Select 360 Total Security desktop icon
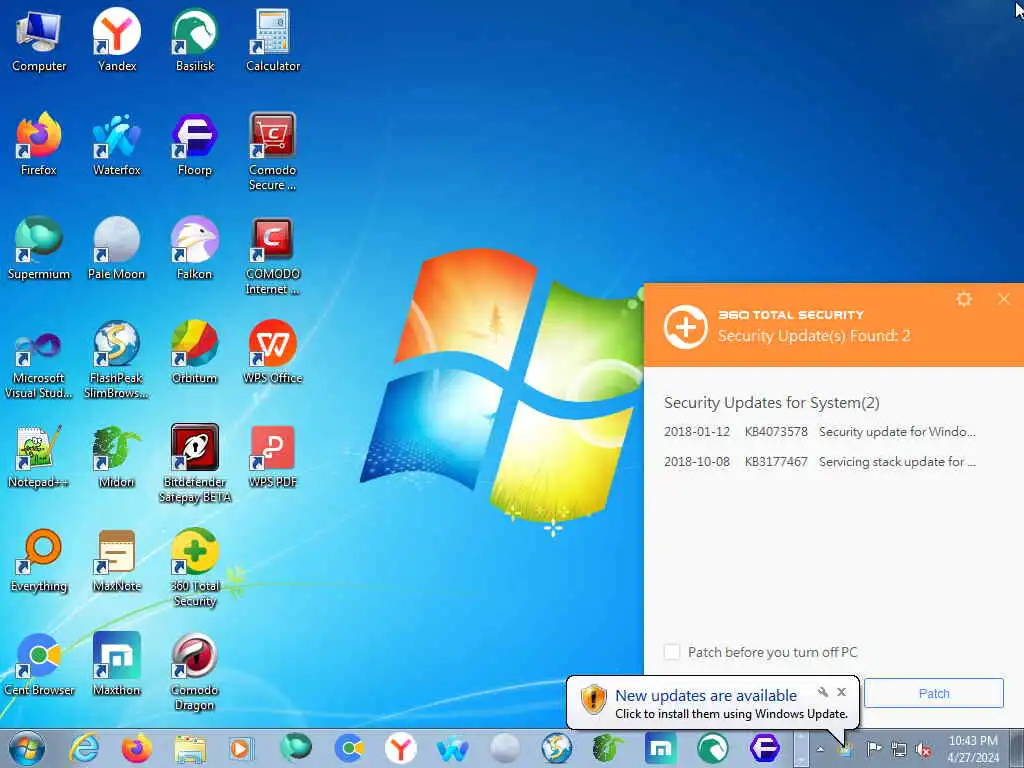Screen dimensions: 1024x768 (195, 568)
